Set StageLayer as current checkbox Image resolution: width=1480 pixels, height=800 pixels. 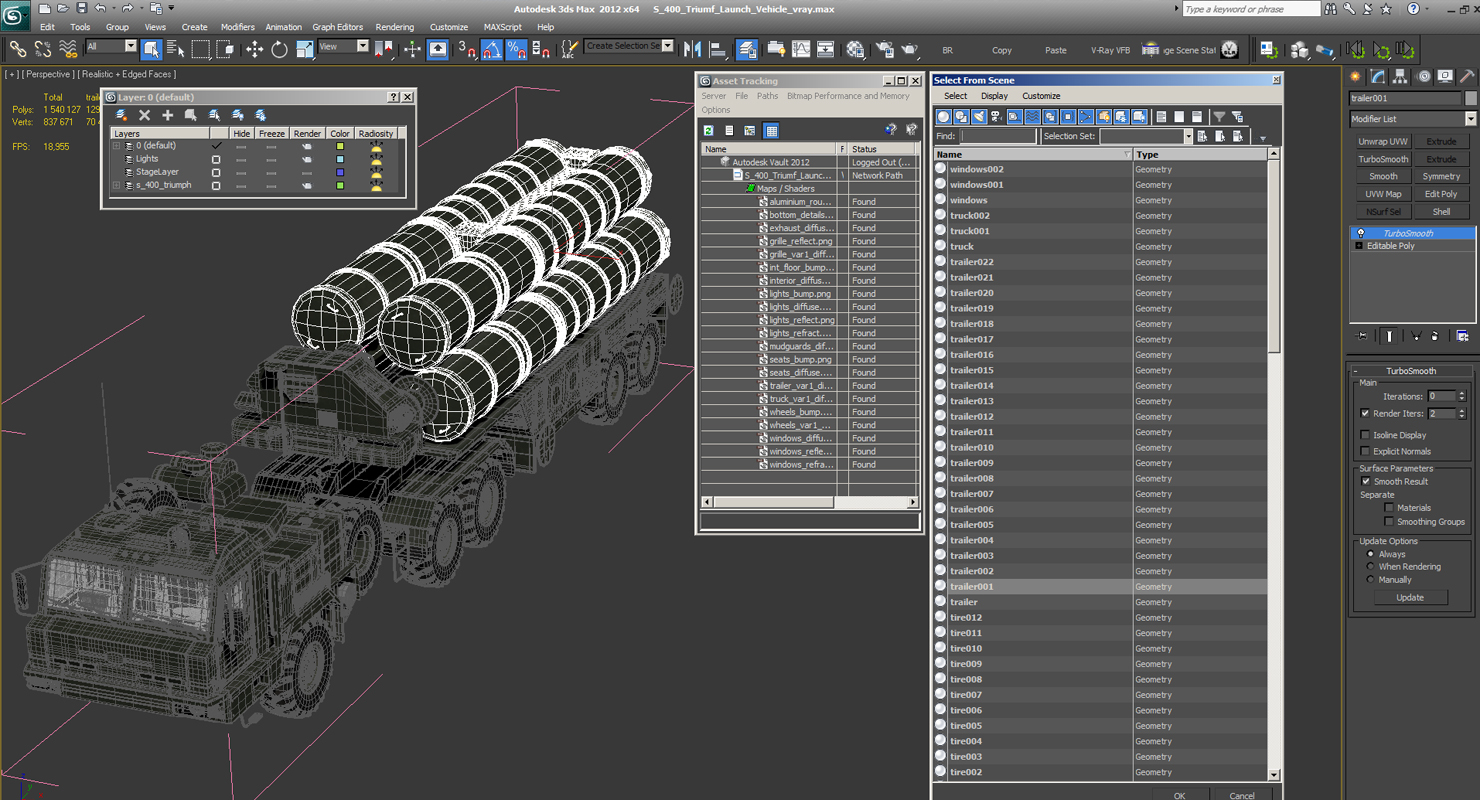[216, 172]
